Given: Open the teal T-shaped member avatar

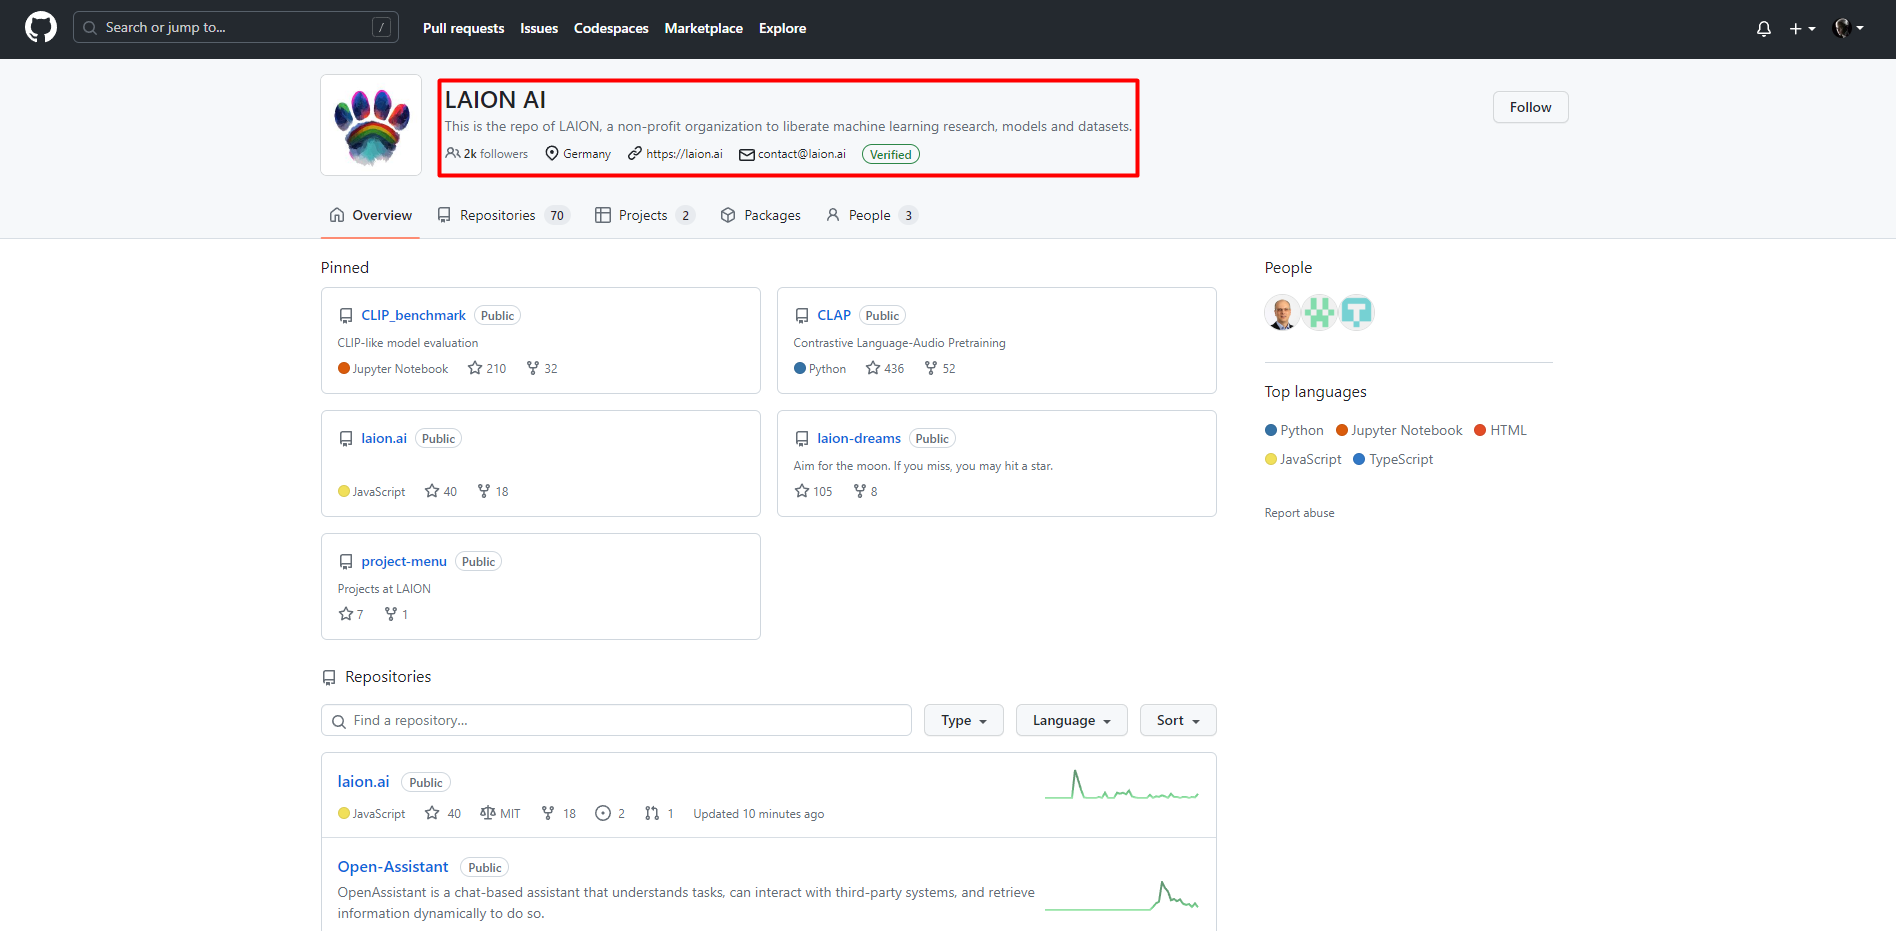Looking at the screenshot, I should [1356, 313].
